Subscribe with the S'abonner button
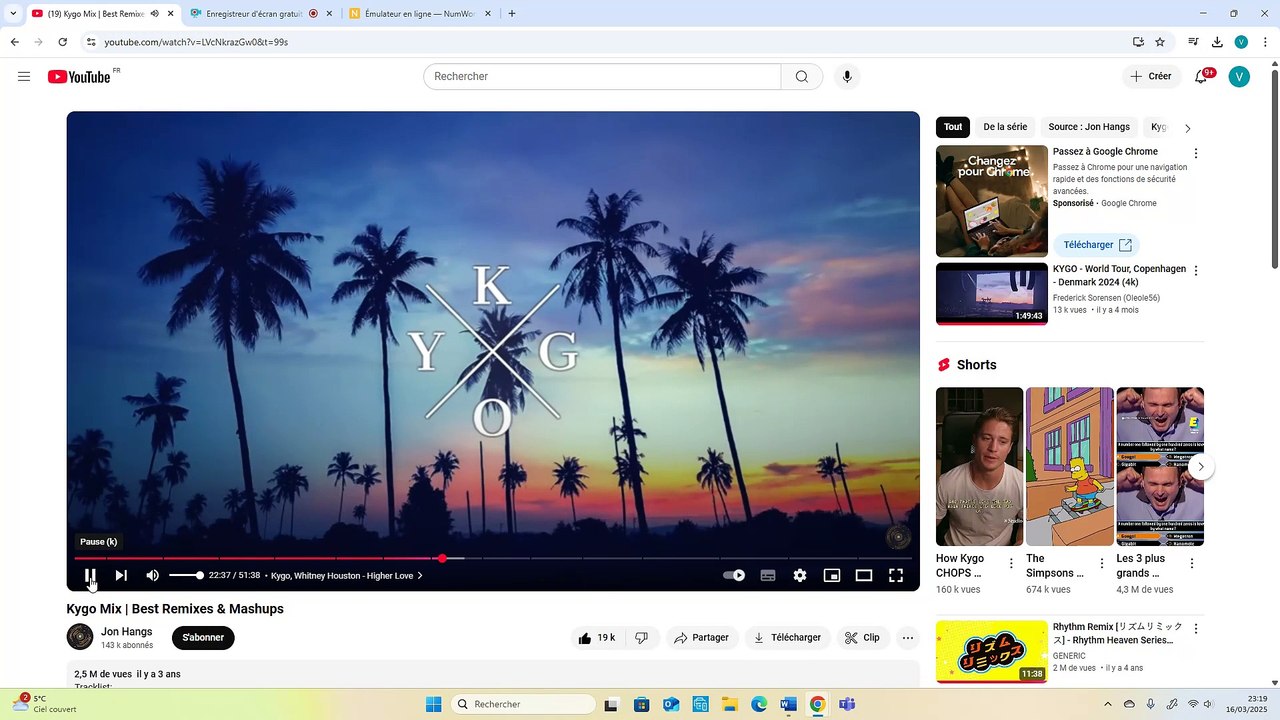Screen dimensions: 1280x720 203,638
